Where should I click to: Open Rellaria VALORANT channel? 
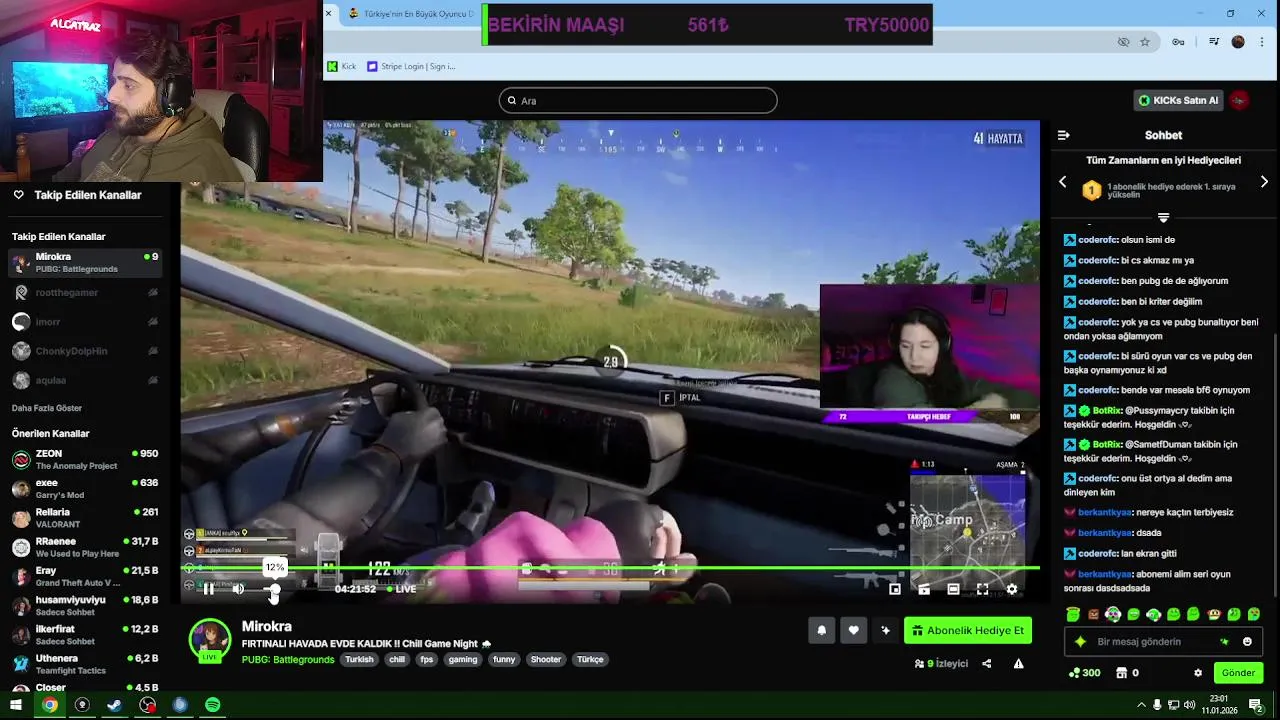coord(85,518)
